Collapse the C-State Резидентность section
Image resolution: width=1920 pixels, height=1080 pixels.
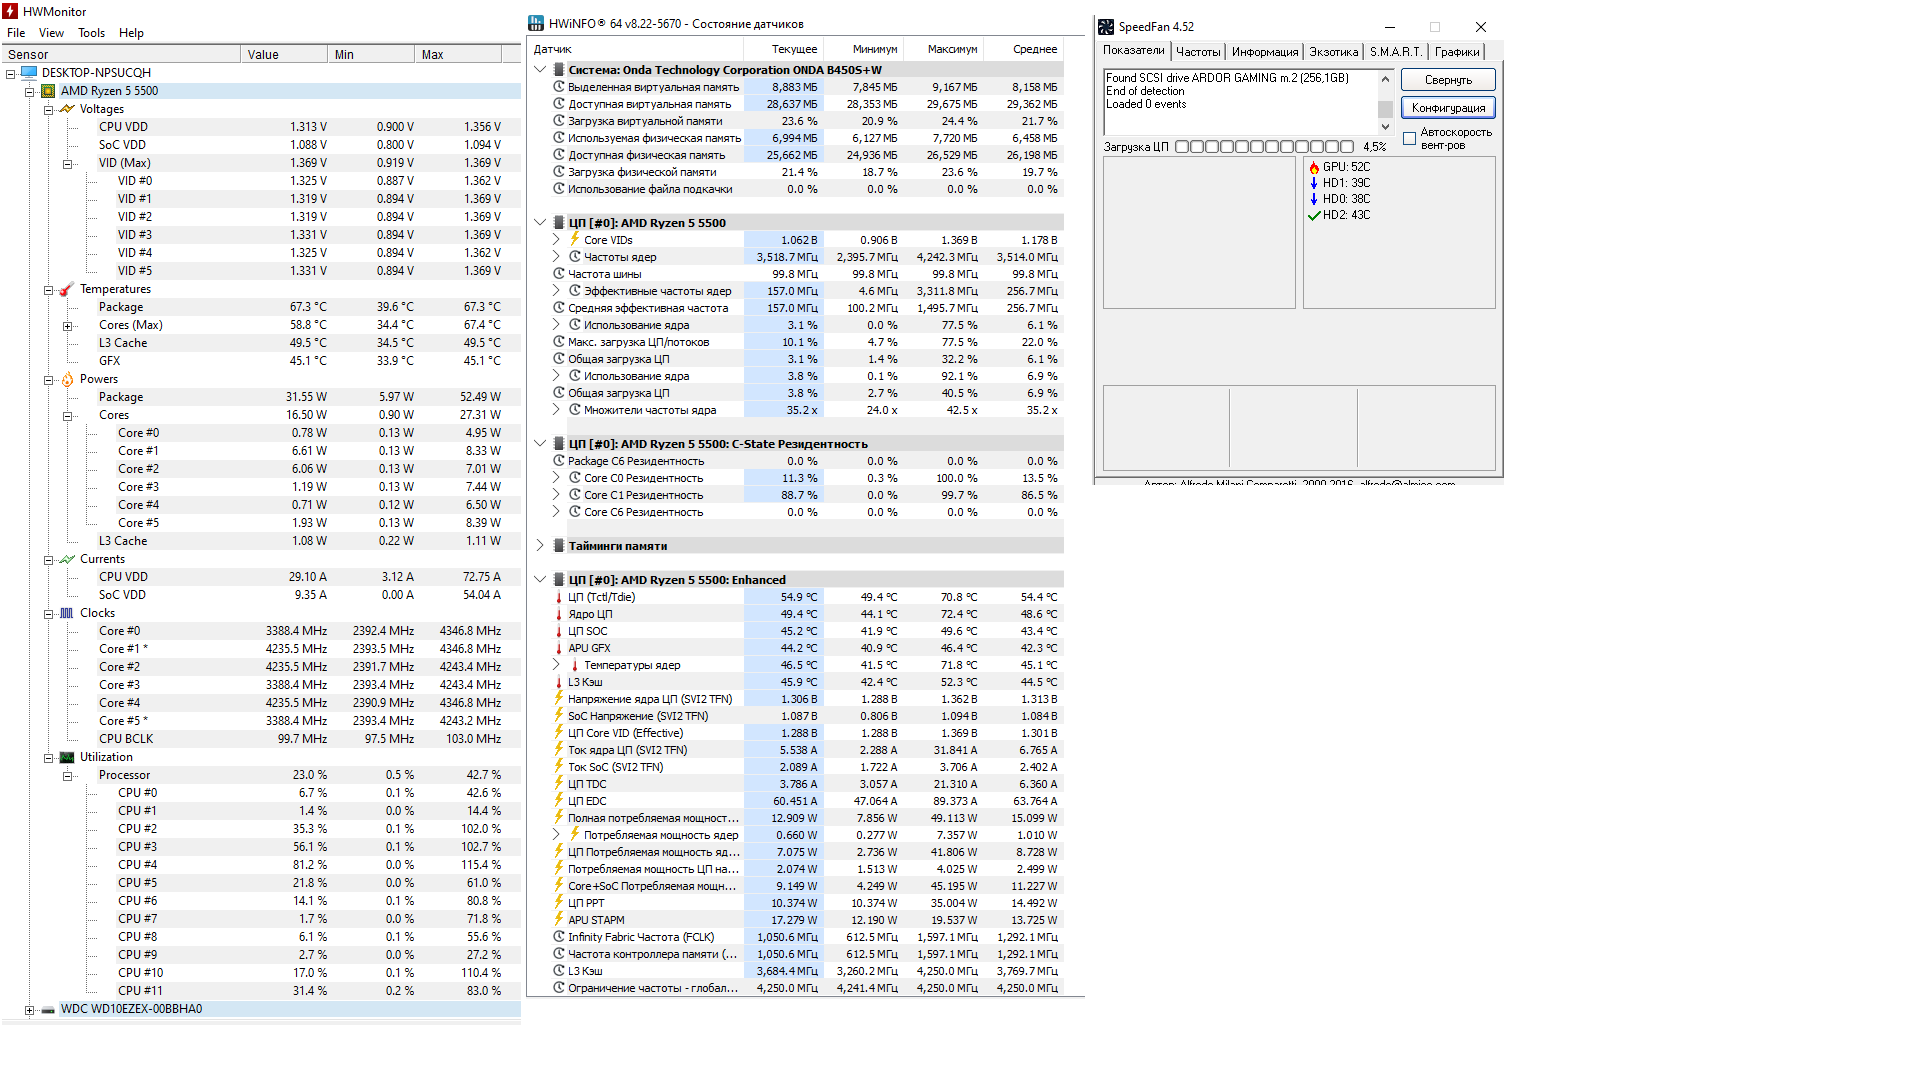click(x=540, y=444)
